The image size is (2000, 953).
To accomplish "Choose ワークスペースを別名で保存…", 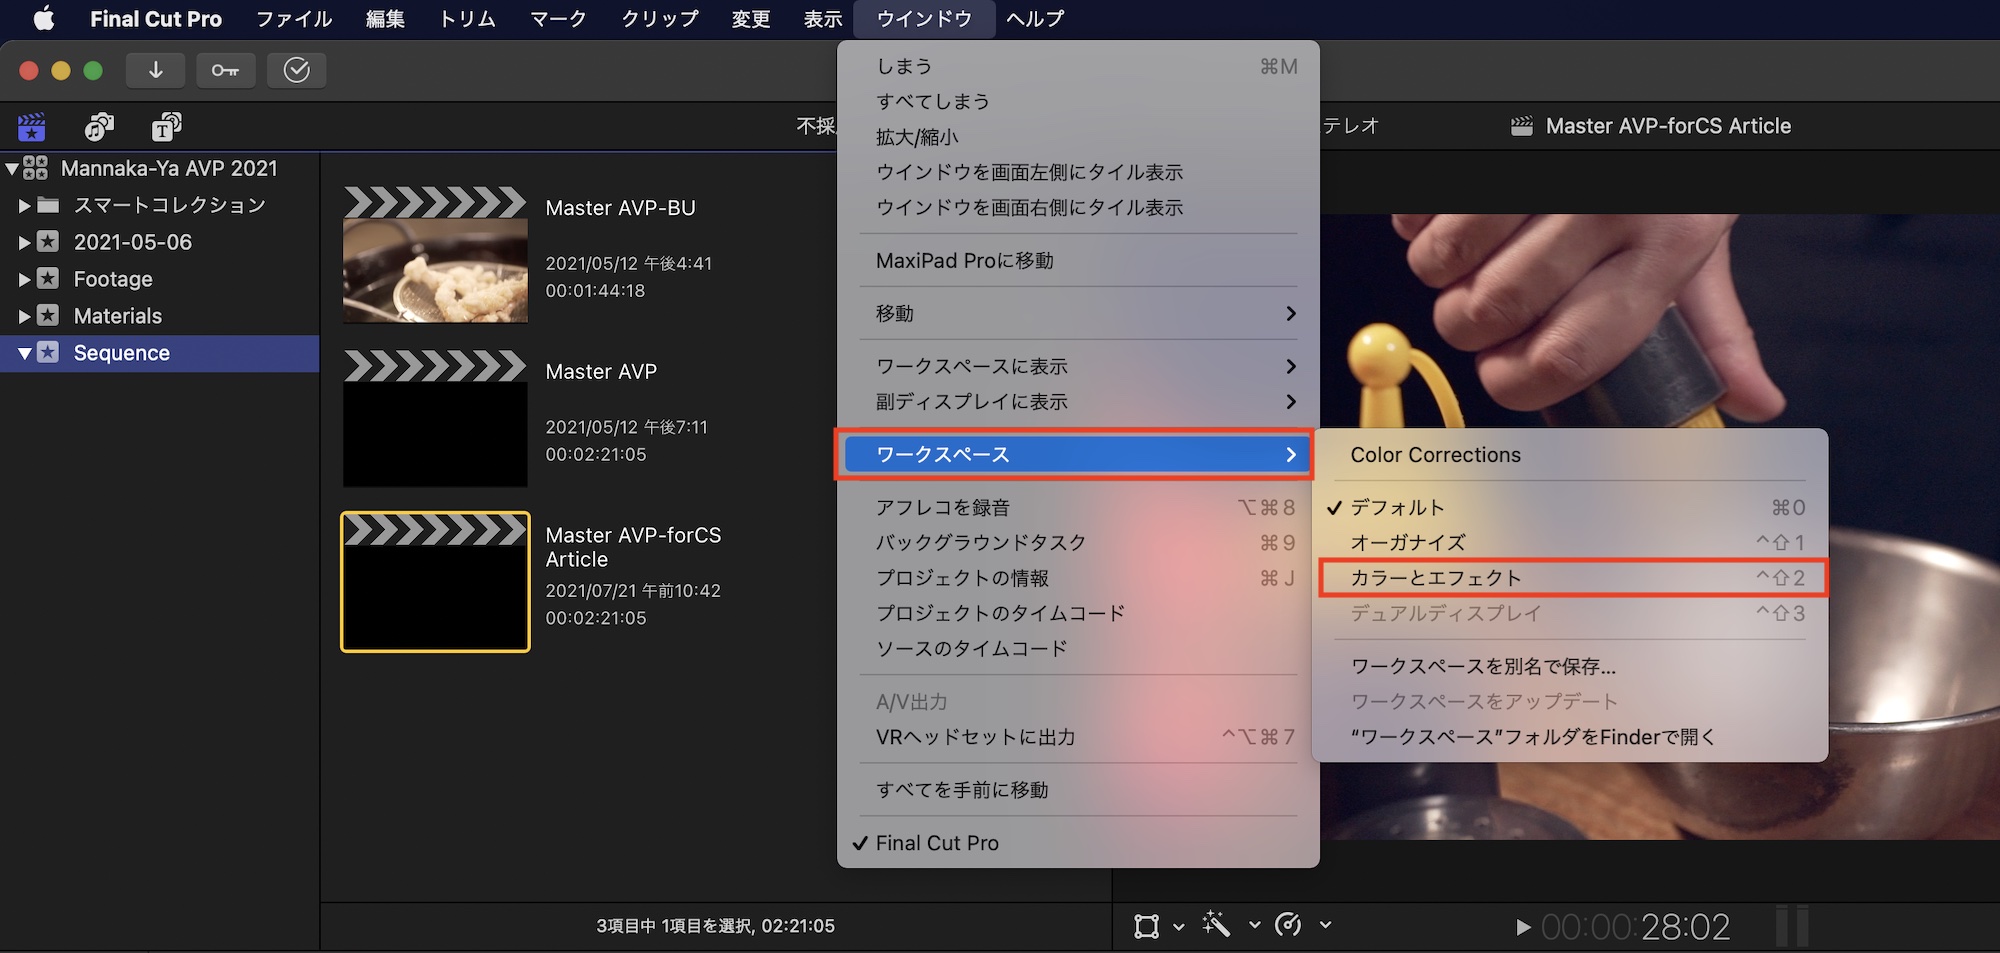I will pos(1570,667).
